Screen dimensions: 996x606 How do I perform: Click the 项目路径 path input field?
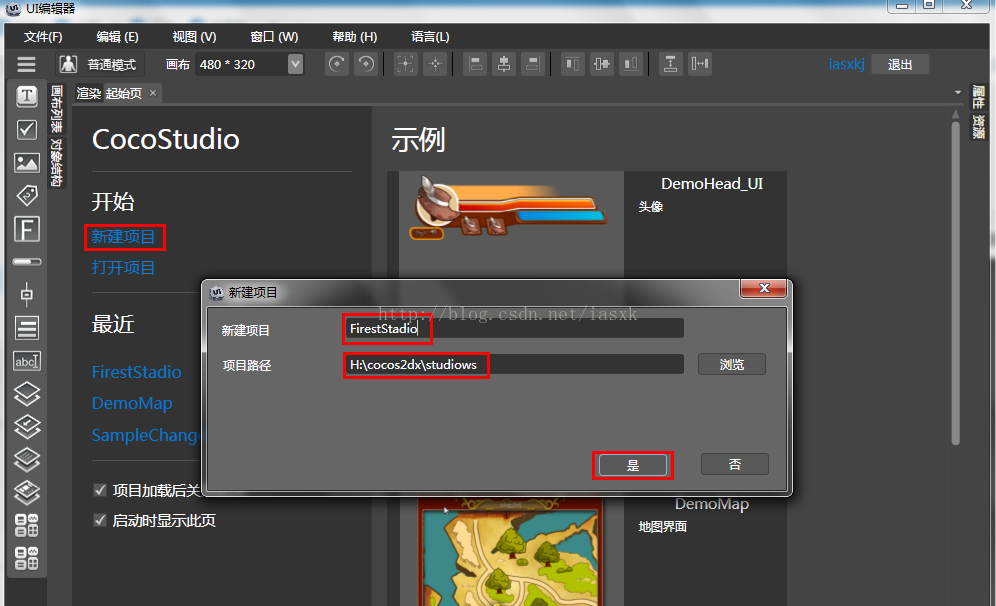click(x=513, y=365)
